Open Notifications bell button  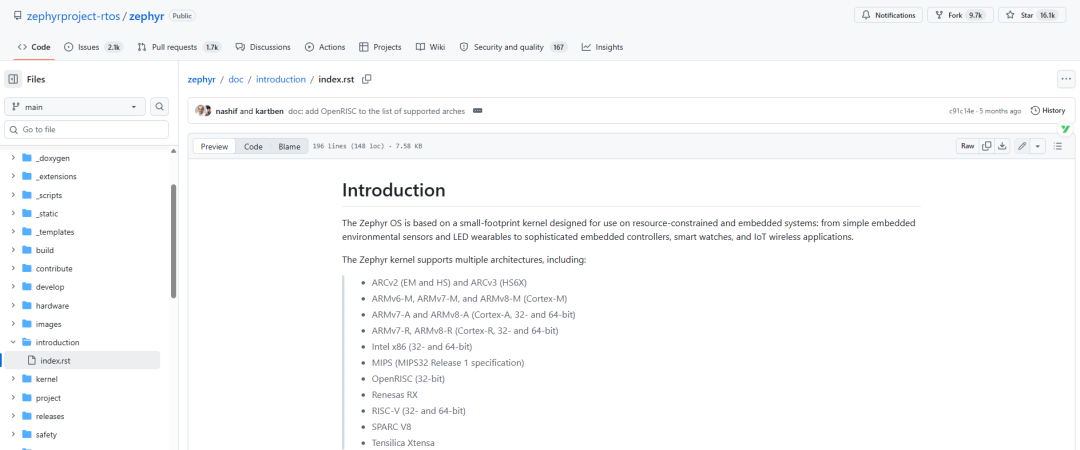pos(889,15)
